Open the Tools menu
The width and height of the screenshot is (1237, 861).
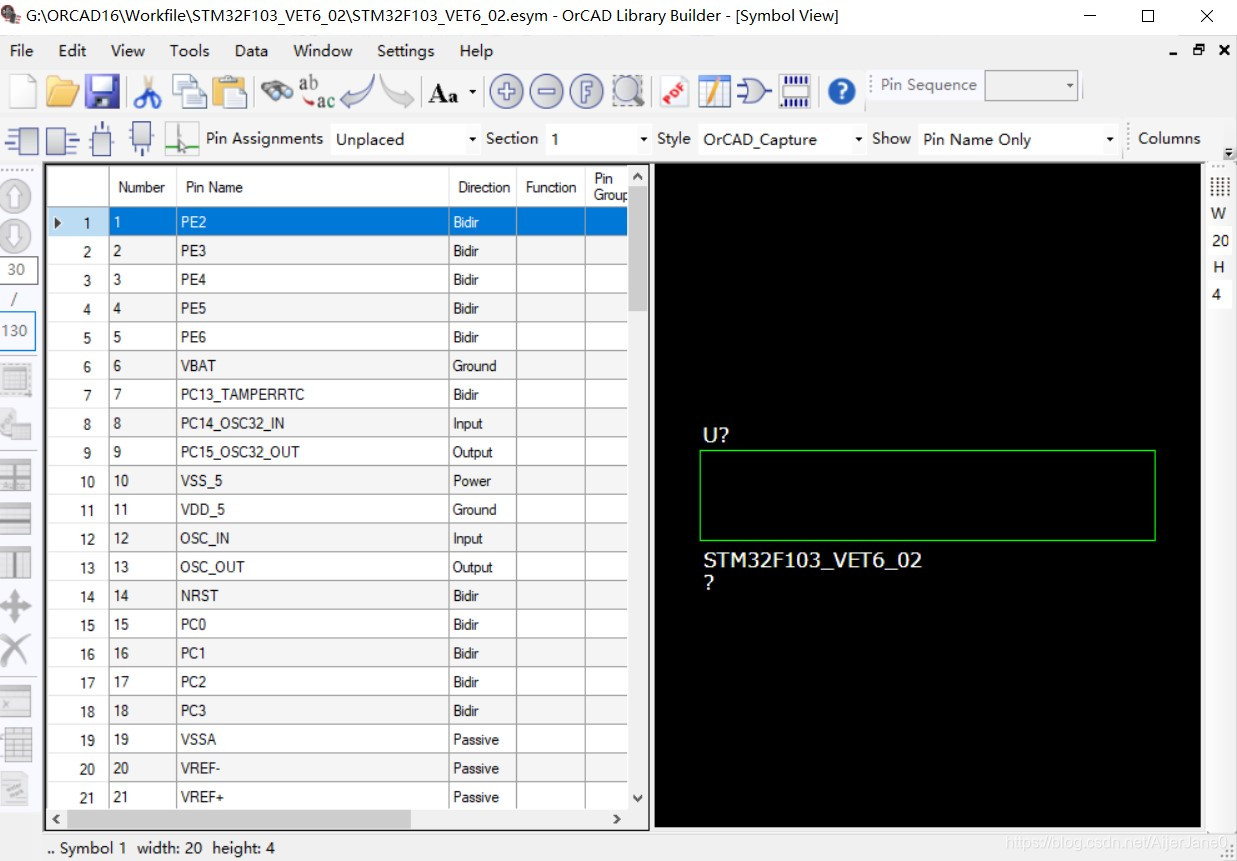coord(189,51)
